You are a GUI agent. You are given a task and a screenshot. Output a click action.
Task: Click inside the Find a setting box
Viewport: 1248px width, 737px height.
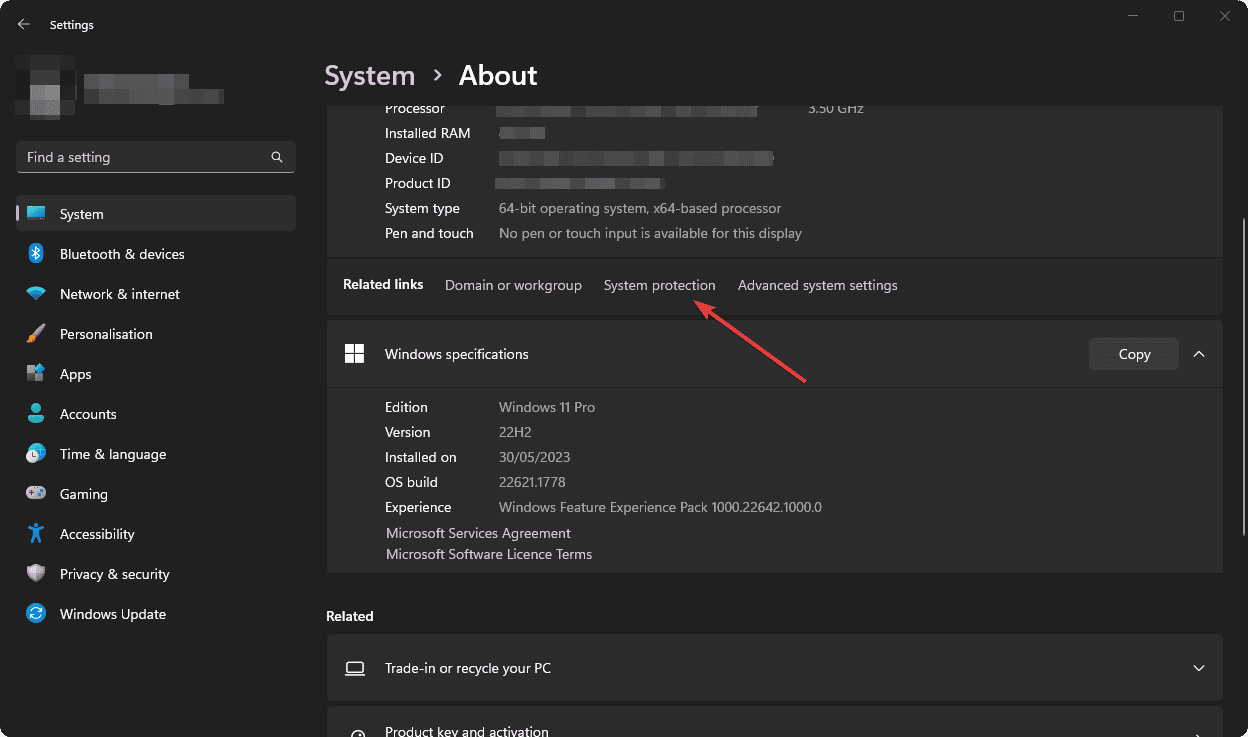[x=140, y=157]
